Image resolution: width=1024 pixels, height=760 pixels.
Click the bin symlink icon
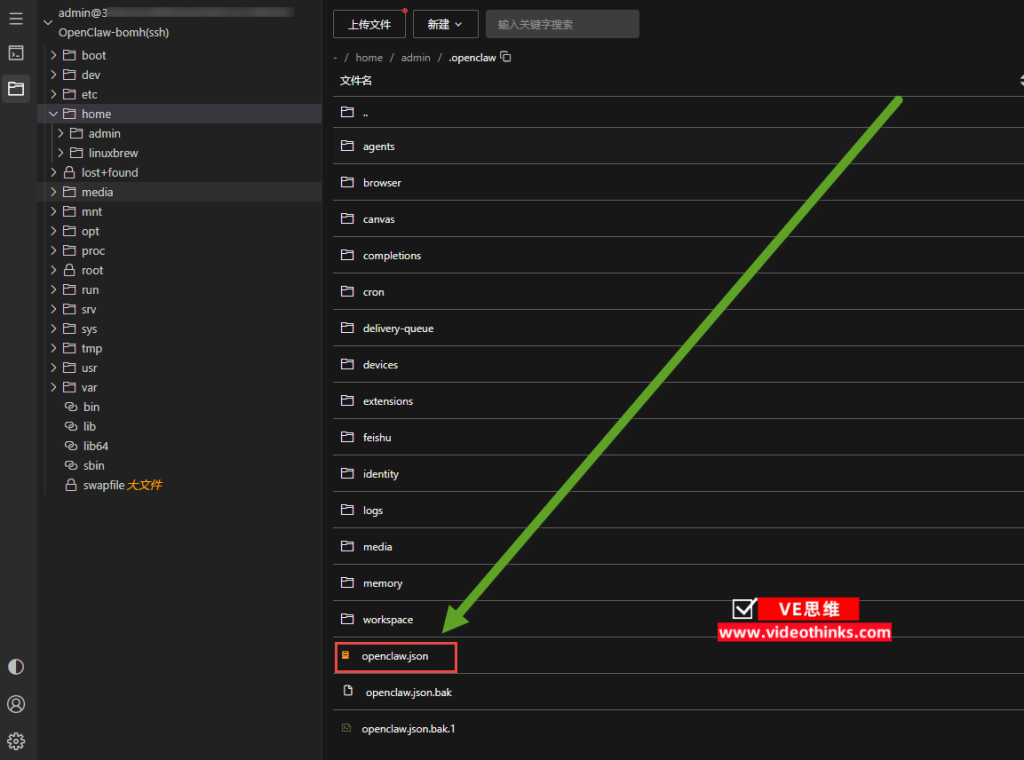point(70,407)
